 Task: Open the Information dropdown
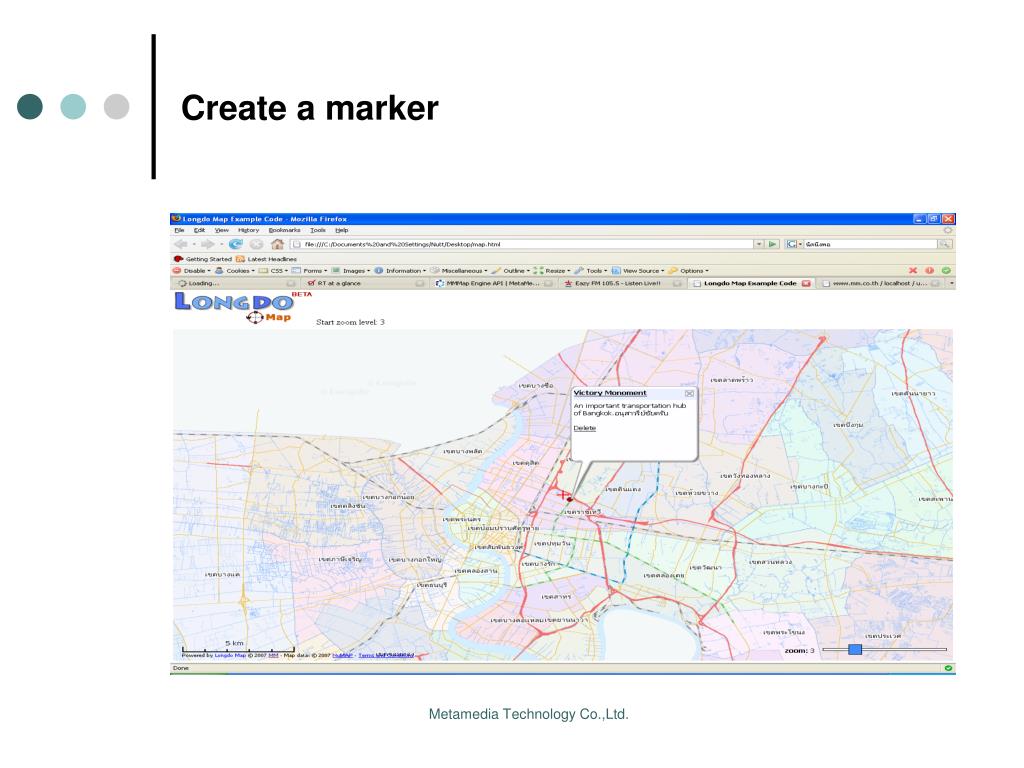click(400, 270)
